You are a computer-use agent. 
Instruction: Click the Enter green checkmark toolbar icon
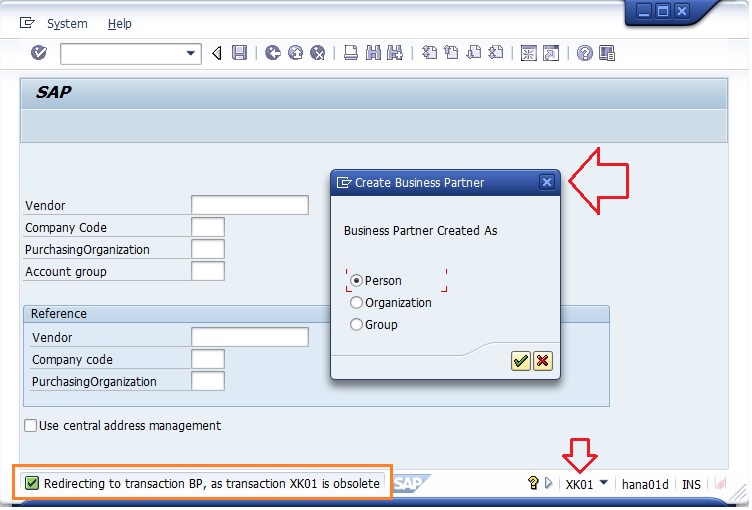tap(39, 52)
